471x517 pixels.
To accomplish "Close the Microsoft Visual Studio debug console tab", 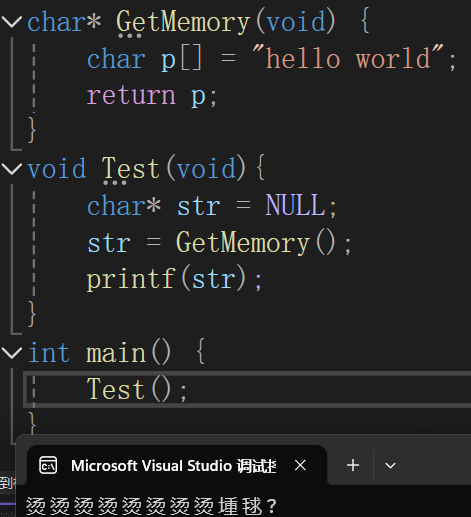I will [x=300, y=465].
